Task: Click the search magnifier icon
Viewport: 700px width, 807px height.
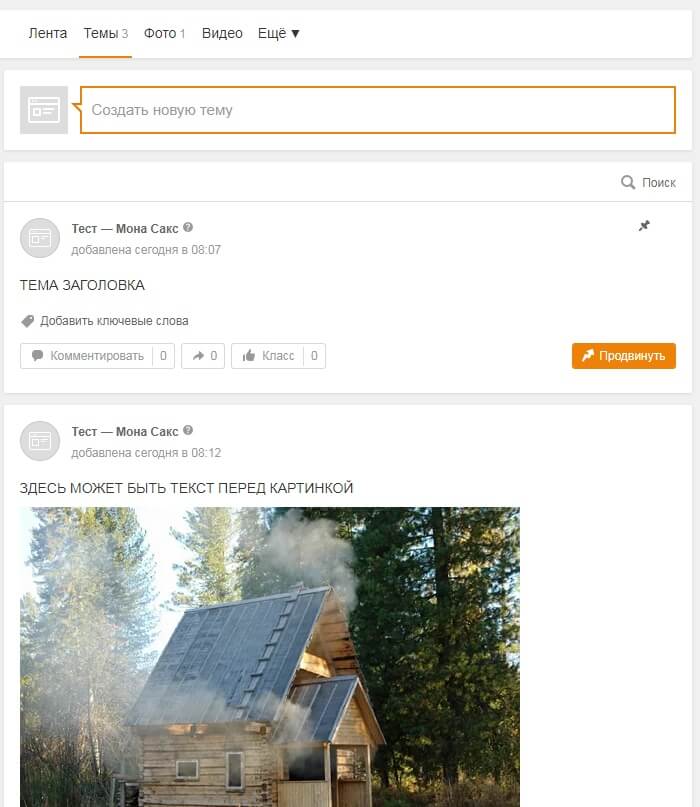Action: [x=627, y=182]
